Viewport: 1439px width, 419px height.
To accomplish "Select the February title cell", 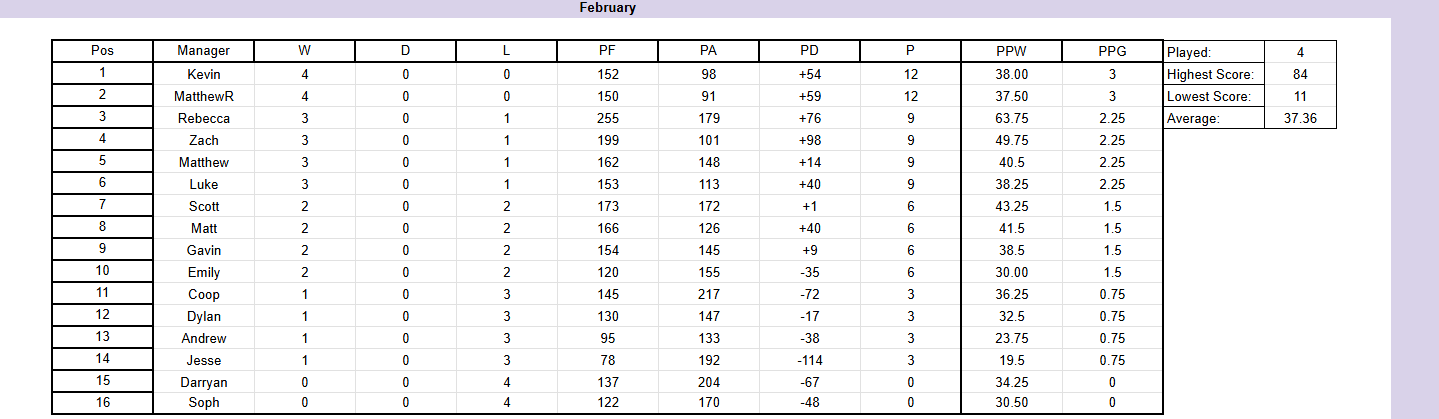I will (x=607, y=8).
